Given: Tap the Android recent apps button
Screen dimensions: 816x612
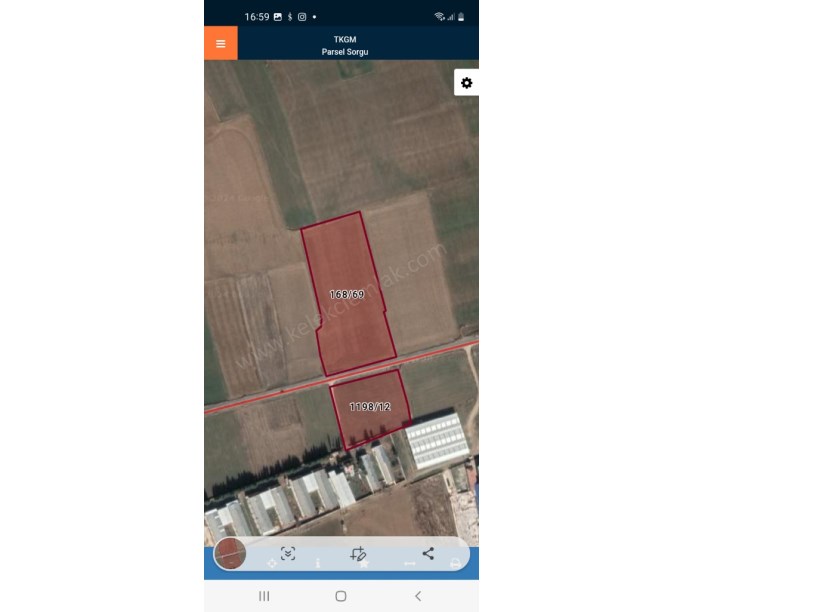Looking at the screenshot, I should [264, 596].
